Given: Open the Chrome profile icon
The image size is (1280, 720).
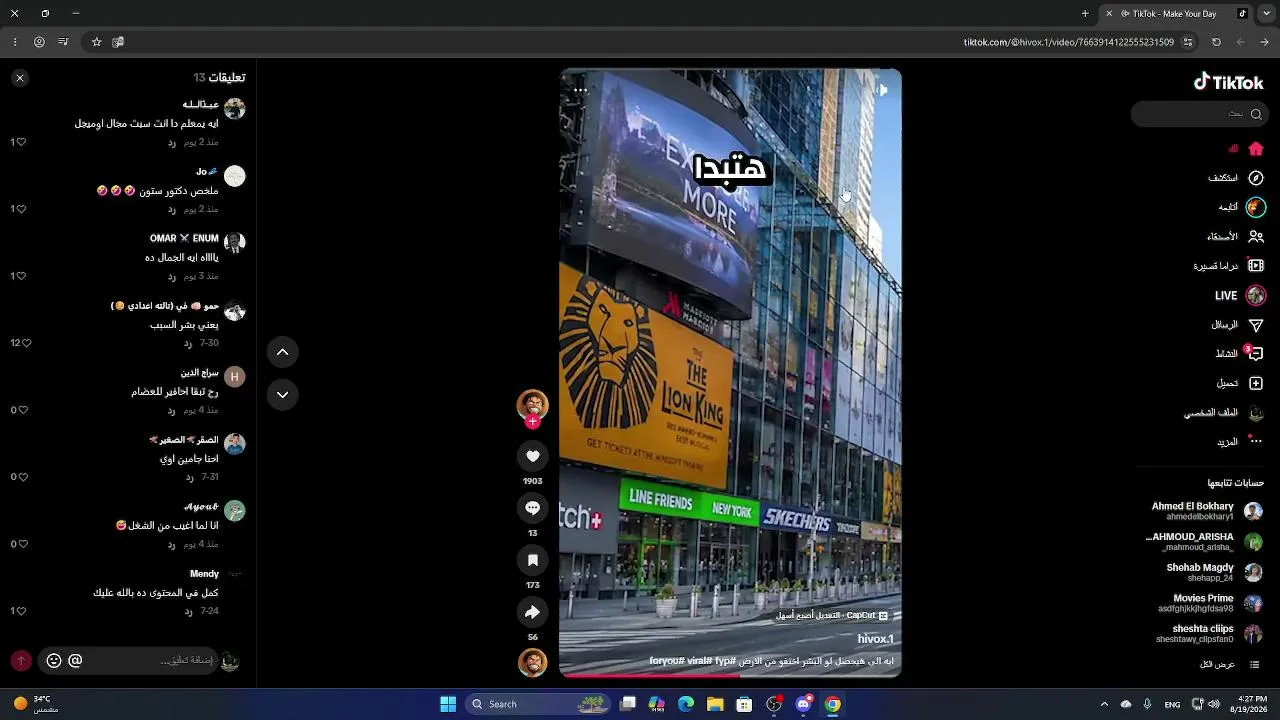Looking at the screenshot, I should point(39,42).
